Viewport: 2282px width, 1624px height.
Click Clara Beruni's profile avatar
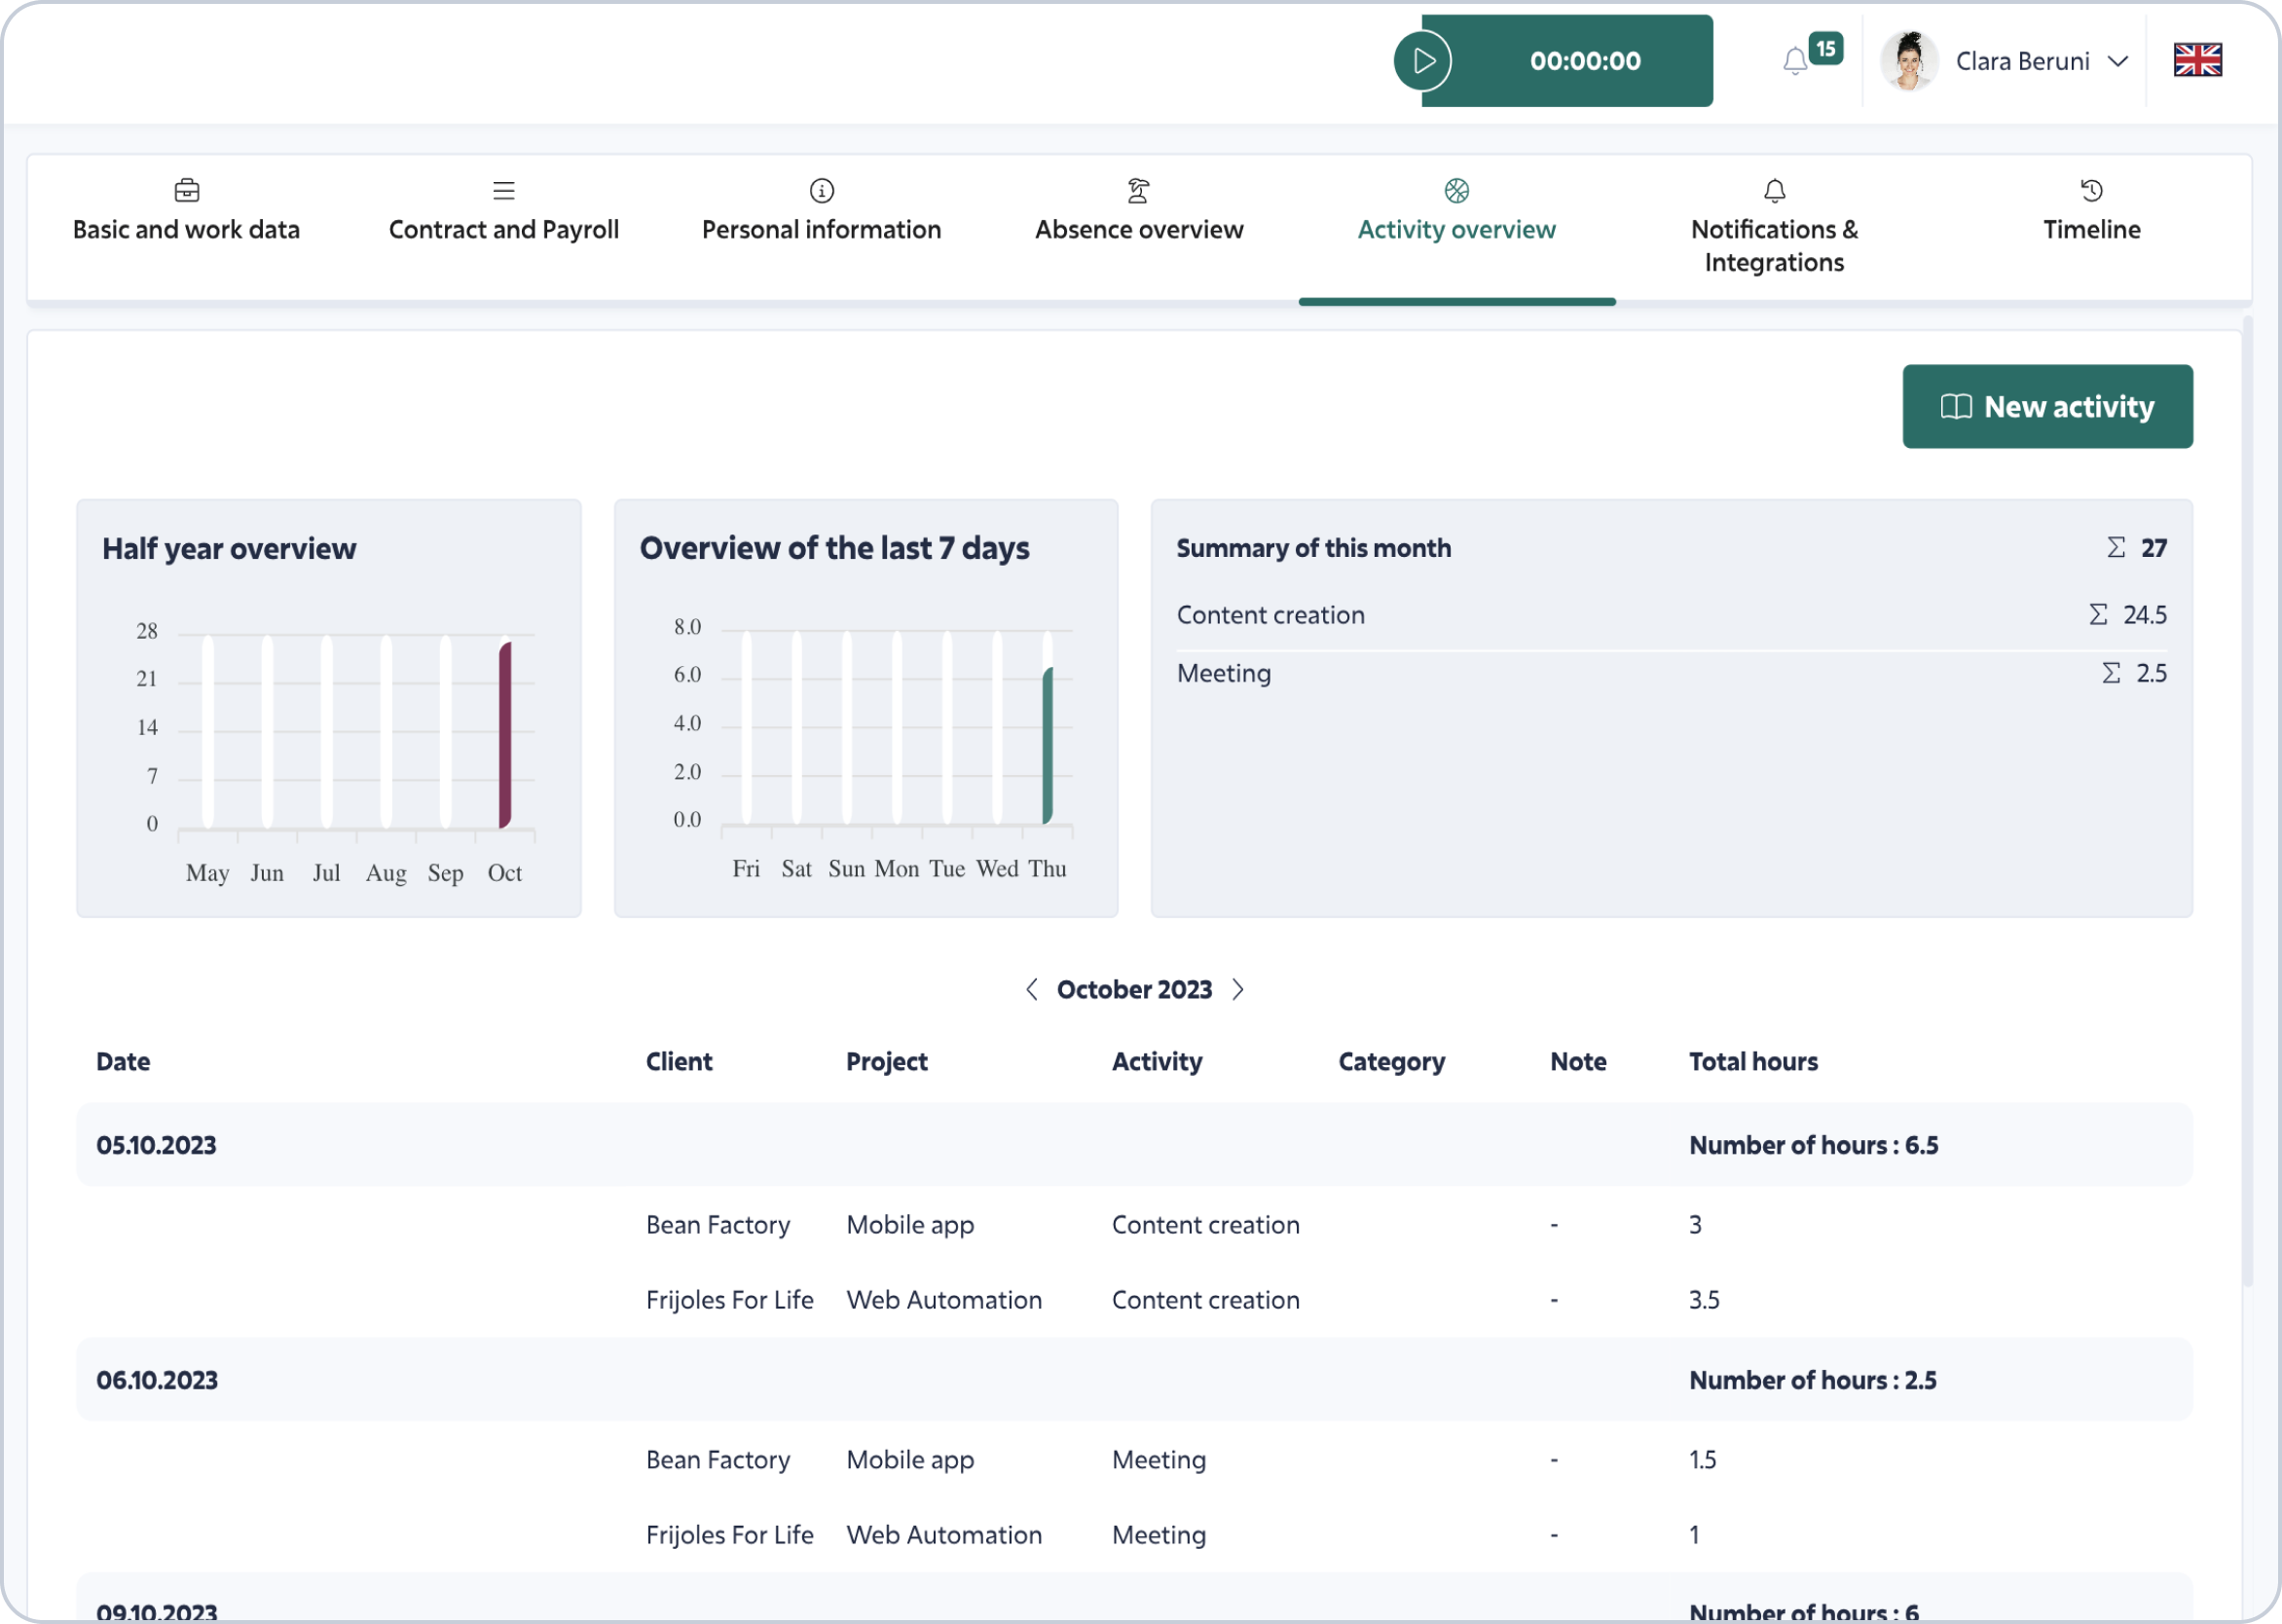tap(1908, 61)
